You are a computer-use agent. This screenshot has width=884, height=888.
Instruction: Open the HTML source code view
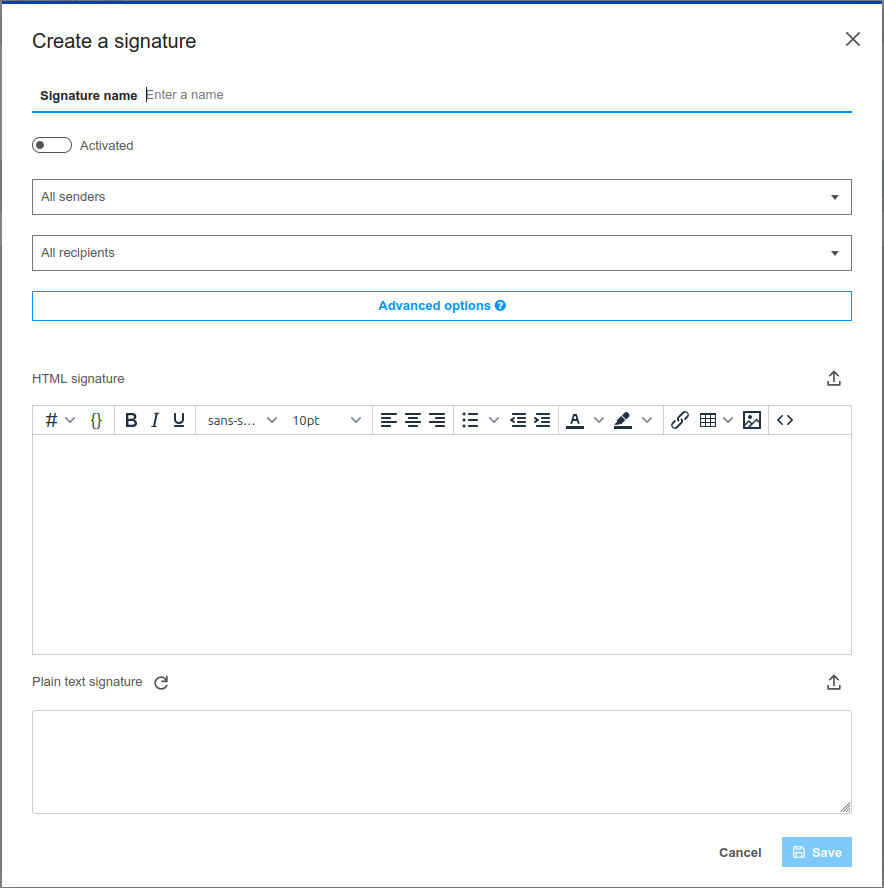pos(785,421)
